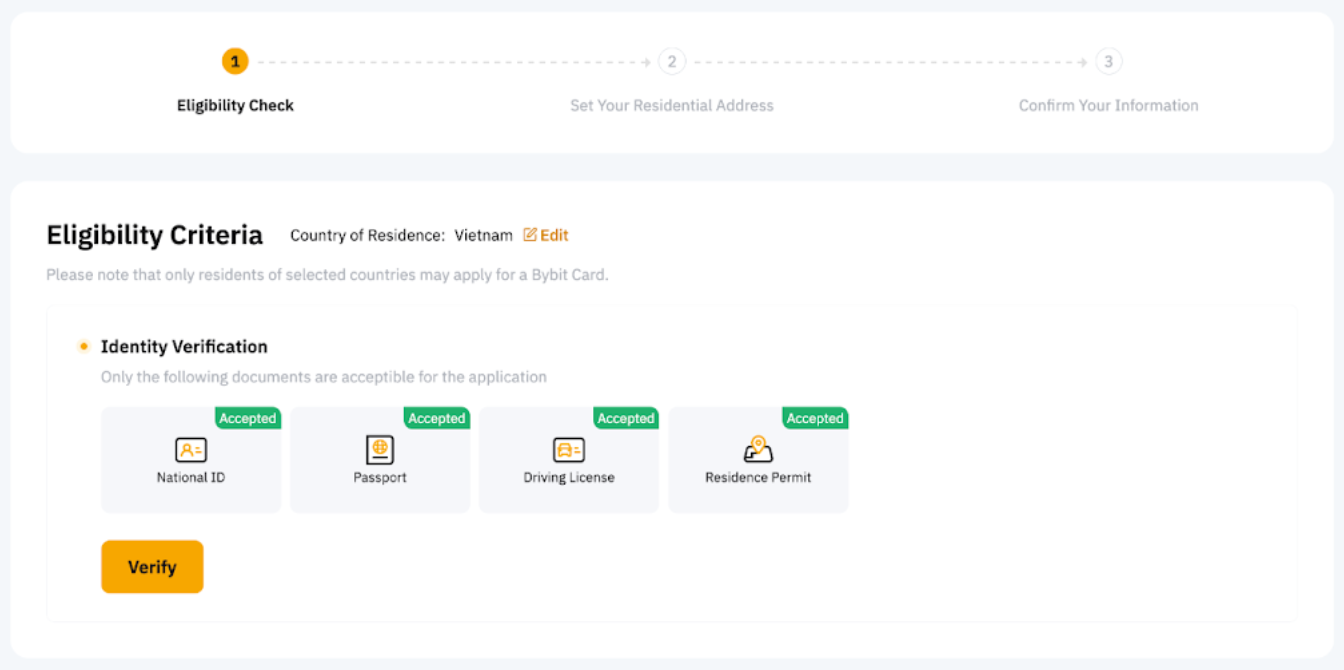Click the Driving License icon
This screenshot has height=670, width=1344.
pyautogui.click(x=569, y=450)
